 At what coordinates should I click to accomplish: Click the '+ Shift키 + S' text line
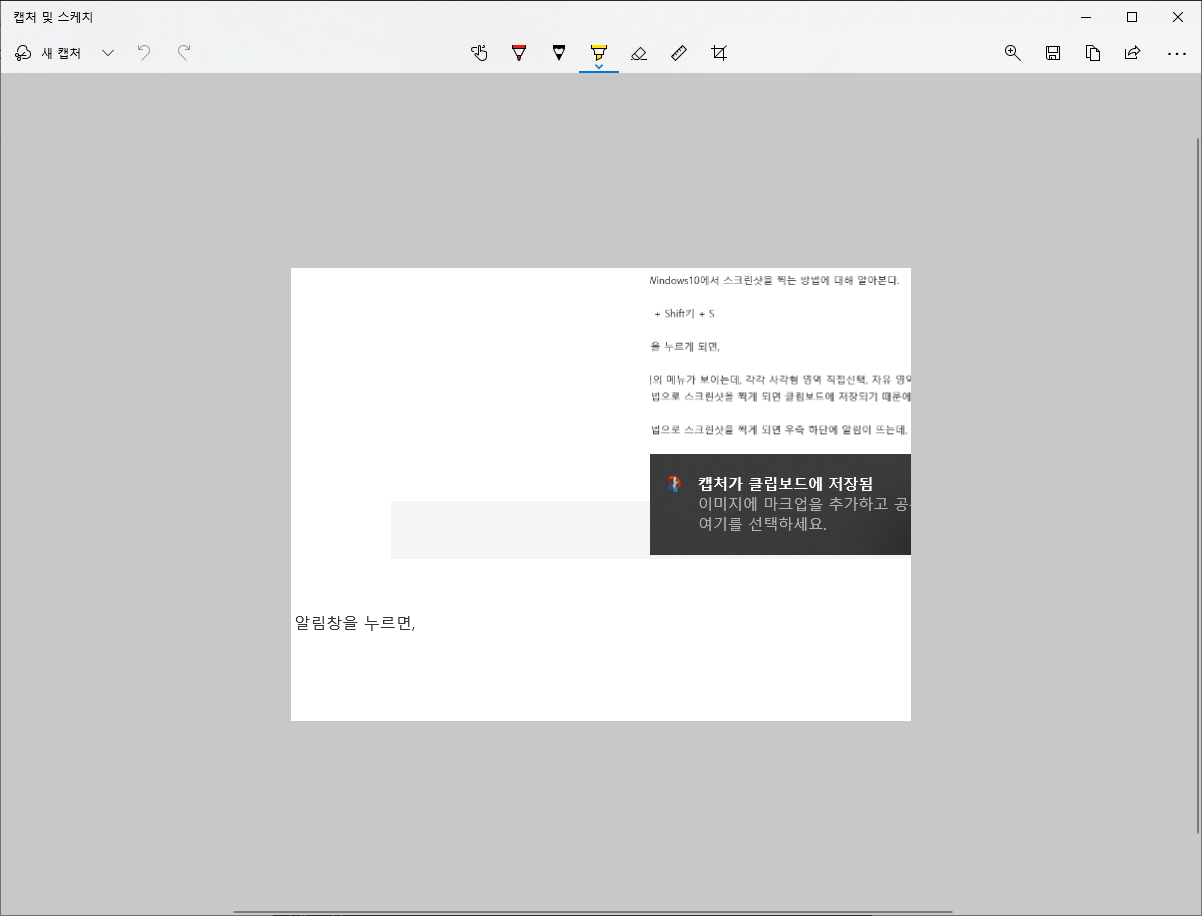(x=684, y=314)
